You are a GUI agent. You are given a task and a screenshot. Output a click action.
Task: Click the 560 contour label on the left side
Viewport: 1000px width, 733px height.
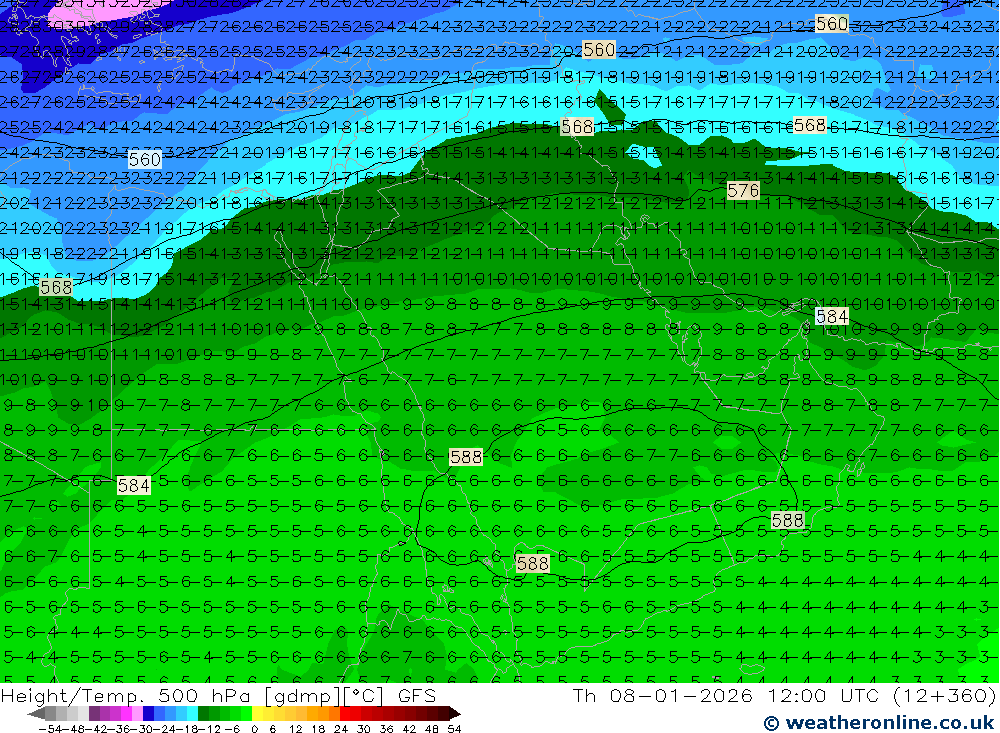(x=145, y=159)
